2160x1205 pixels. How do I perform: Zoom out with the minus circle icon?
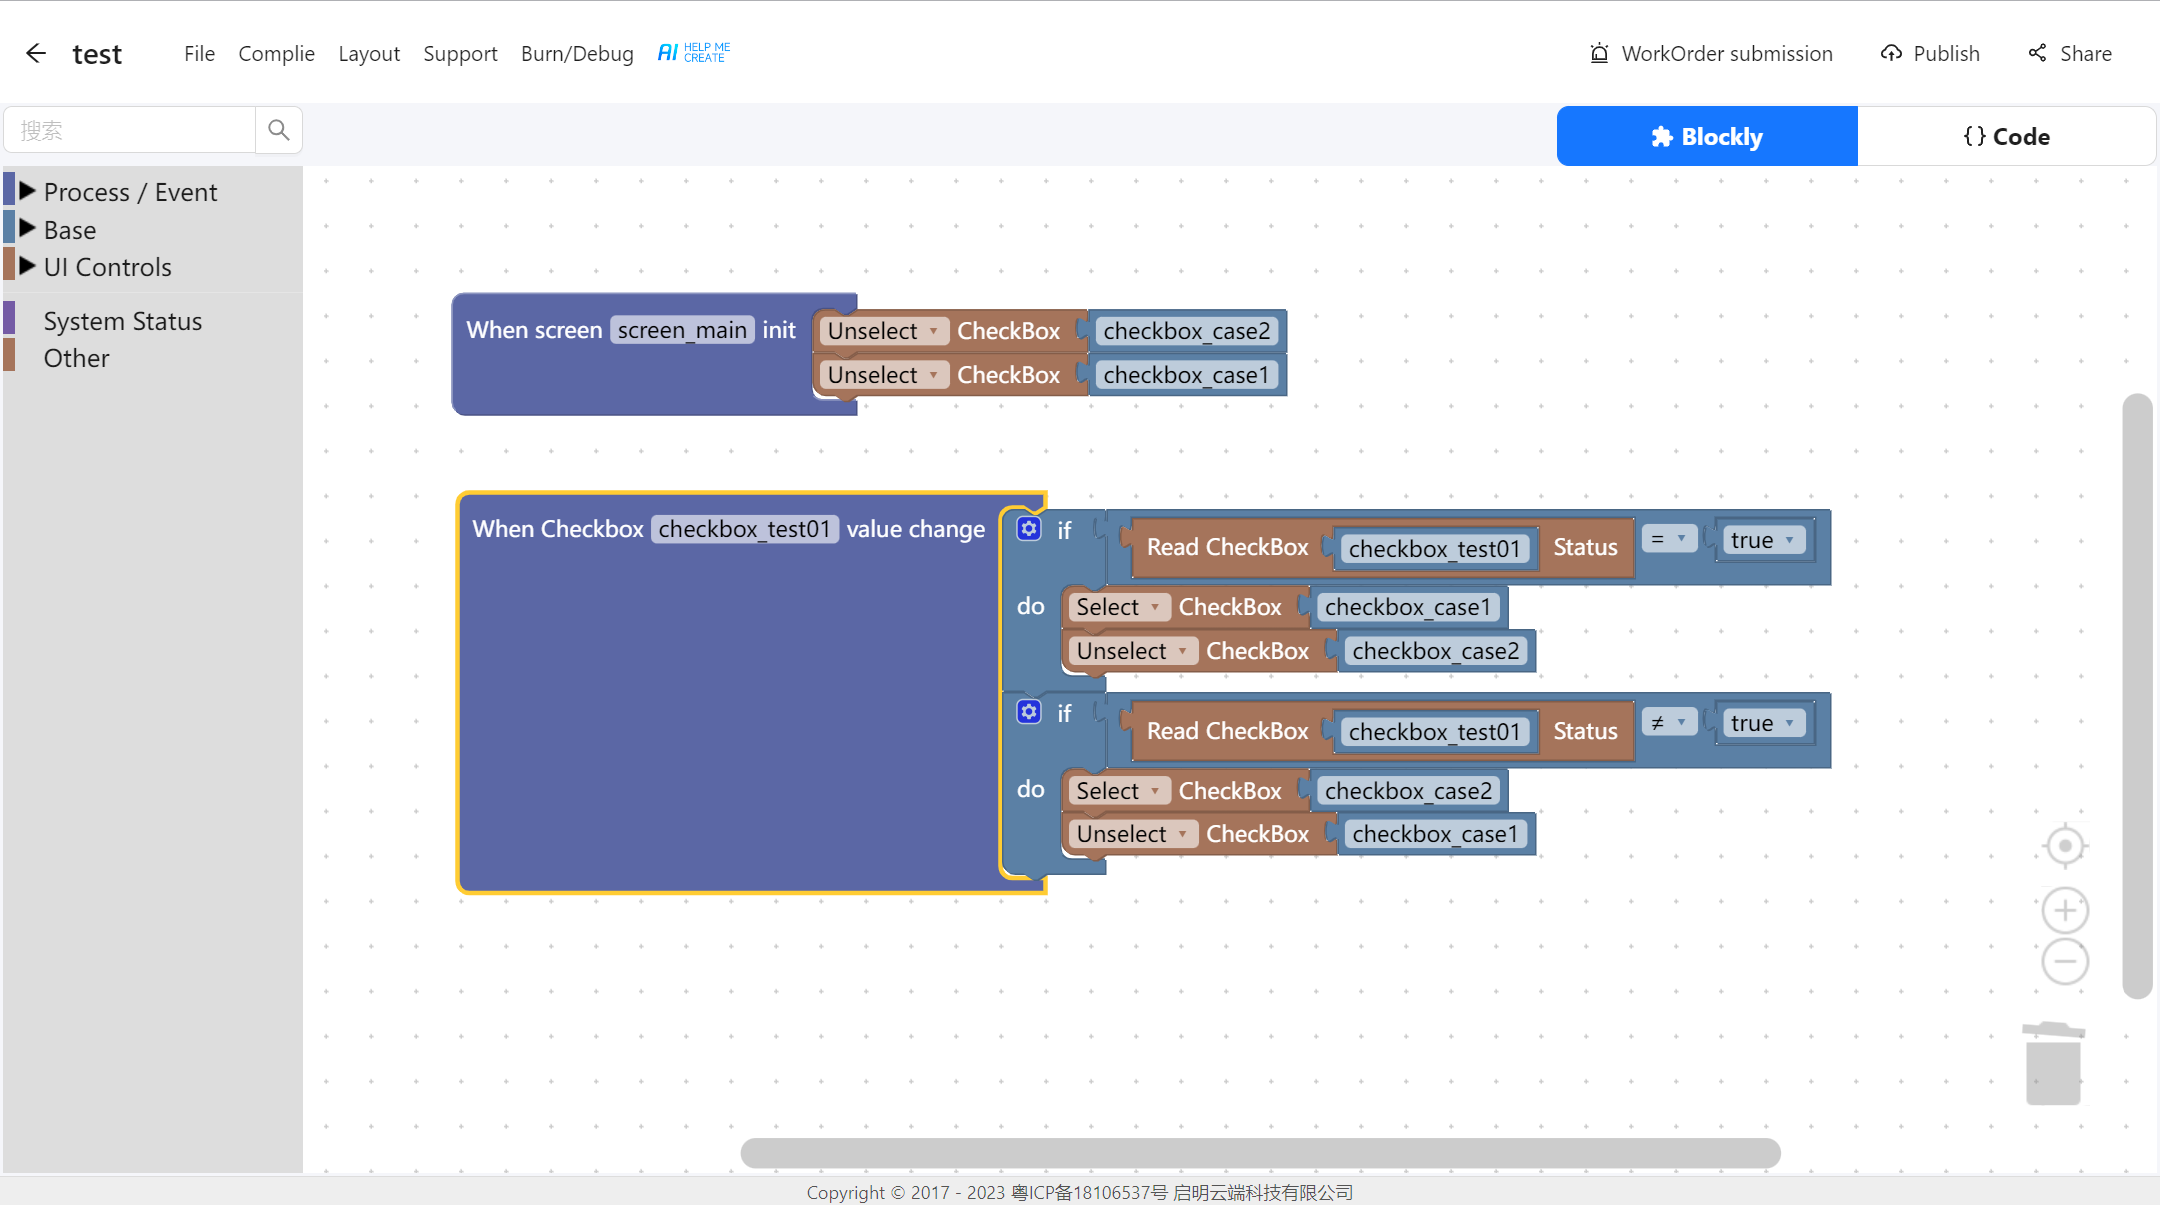2065,962
